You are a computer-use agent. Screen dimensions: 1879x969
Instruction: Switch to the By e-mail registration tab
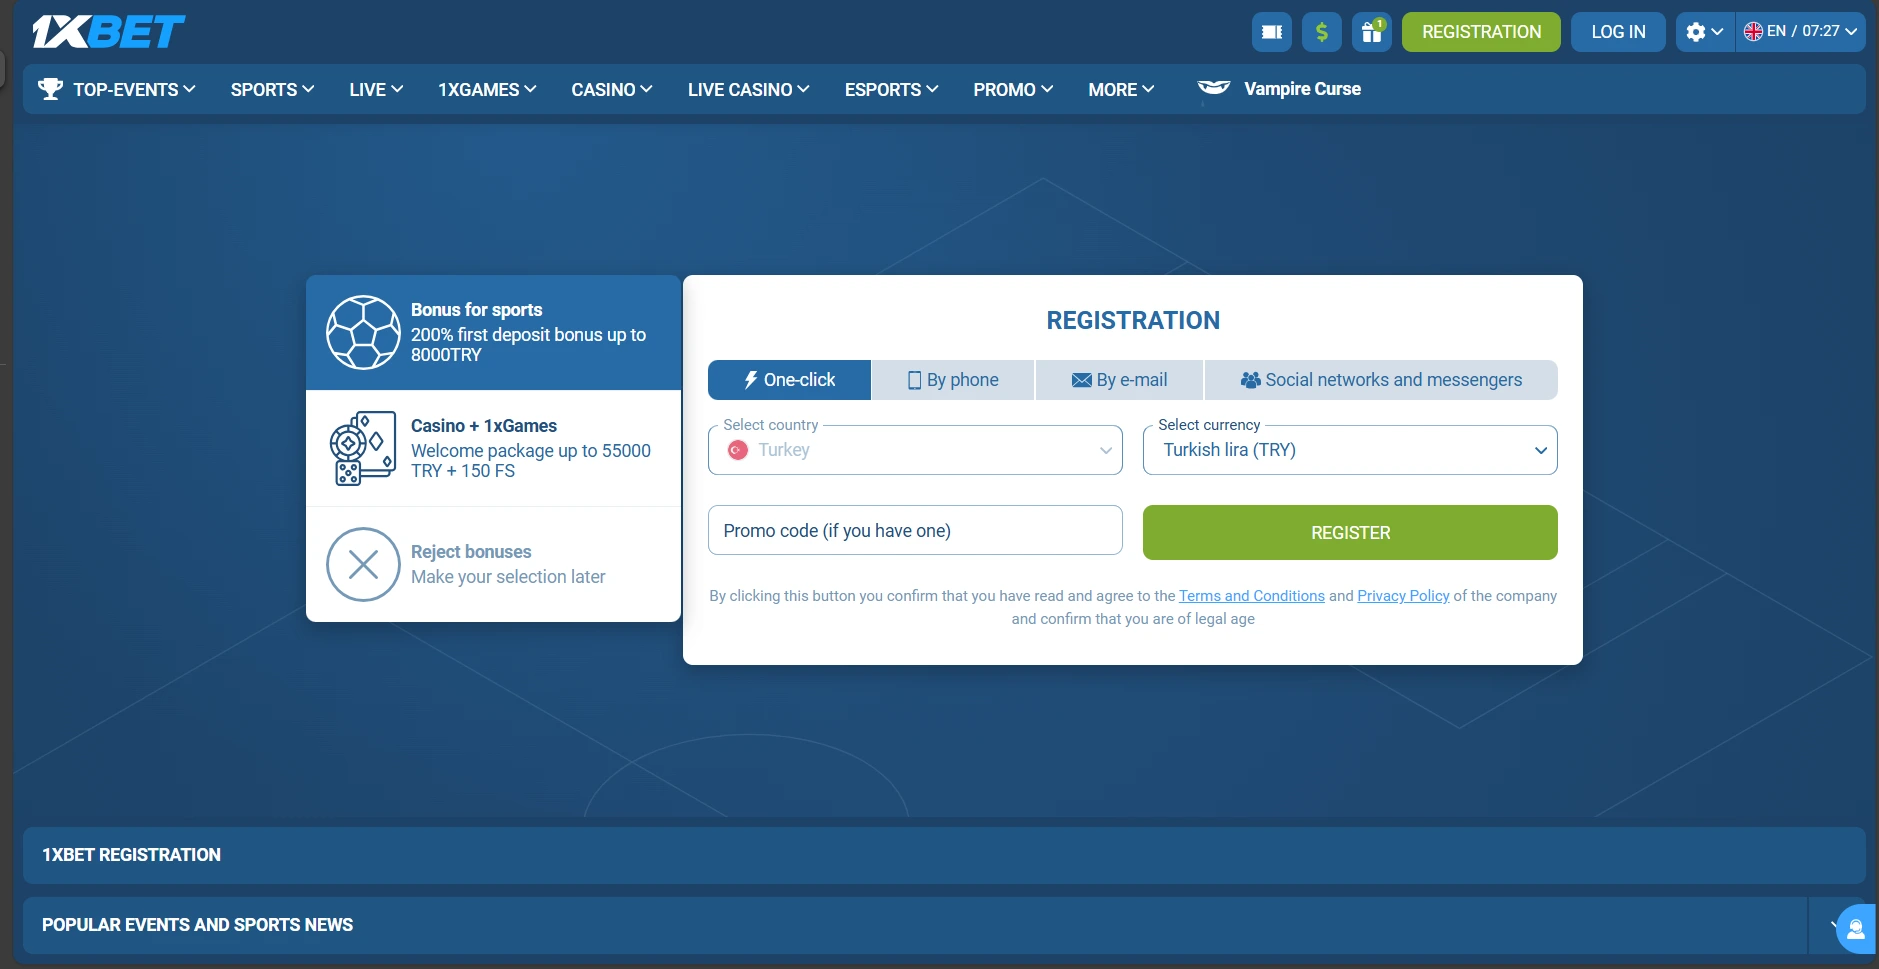1117,380
